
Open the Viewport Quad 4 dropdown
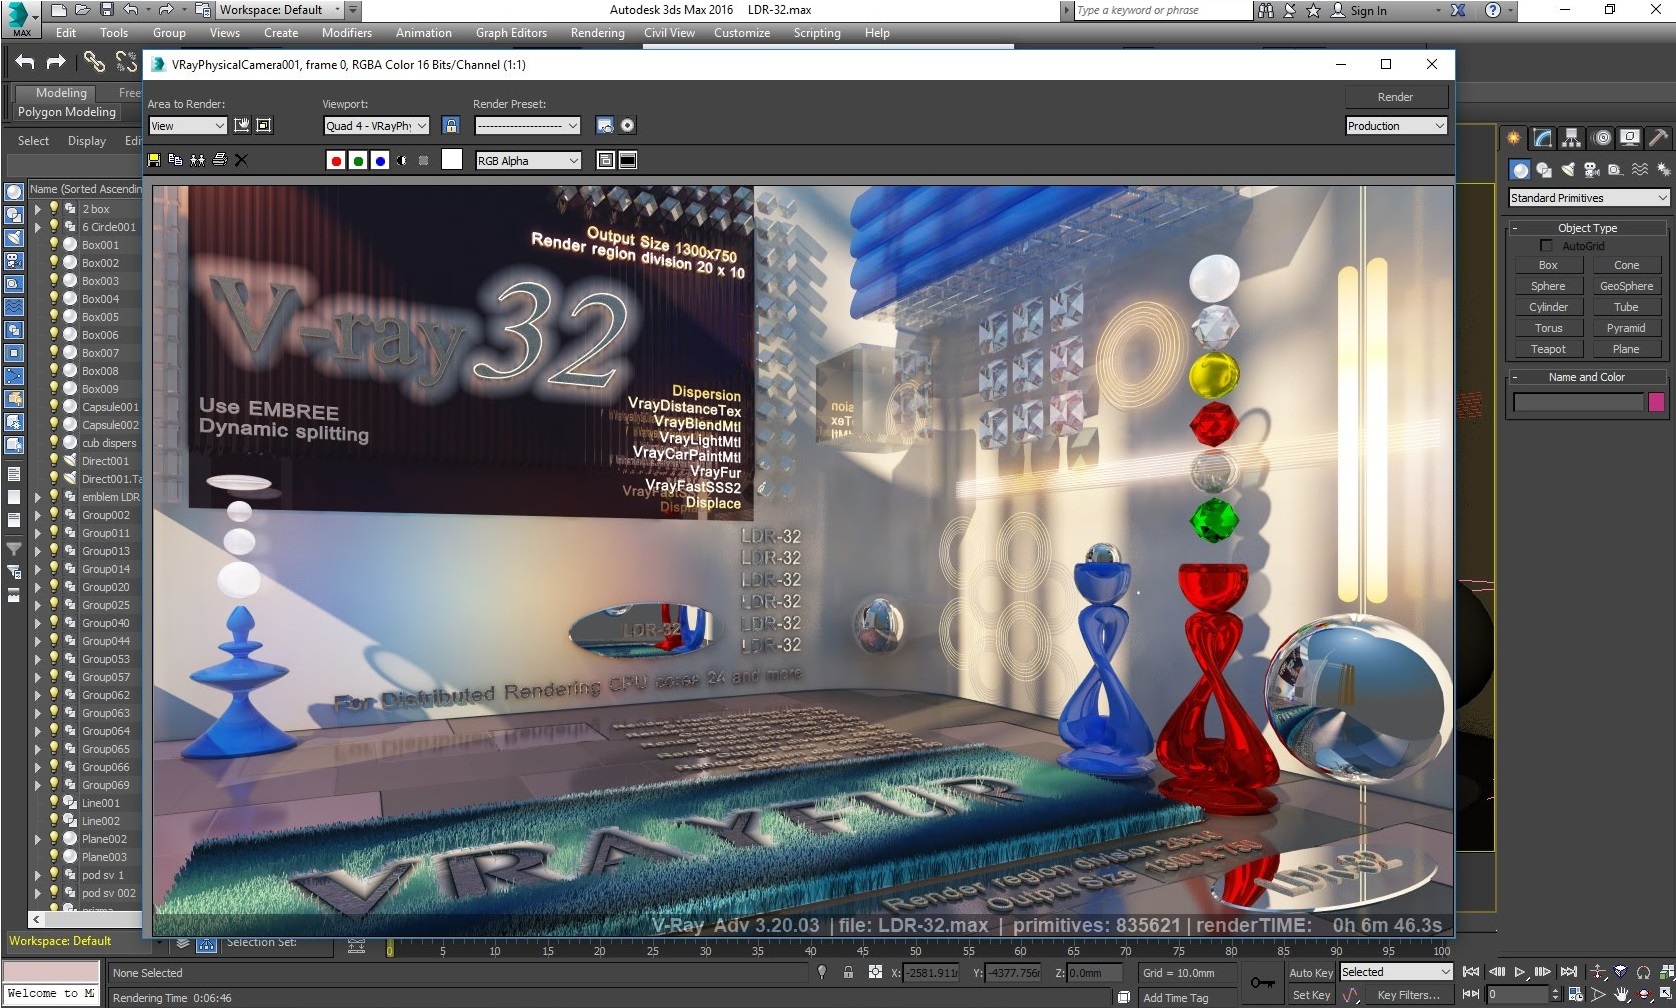pos(377,125)
